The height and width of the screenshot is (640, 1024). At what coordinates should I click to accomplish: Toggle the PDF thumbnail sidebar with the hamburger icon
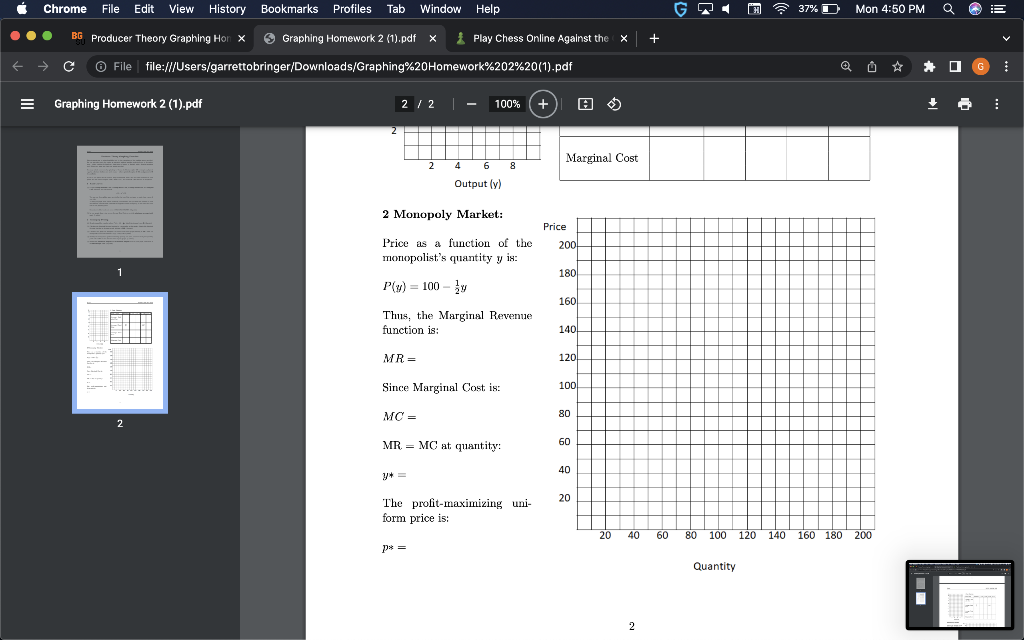27,104
